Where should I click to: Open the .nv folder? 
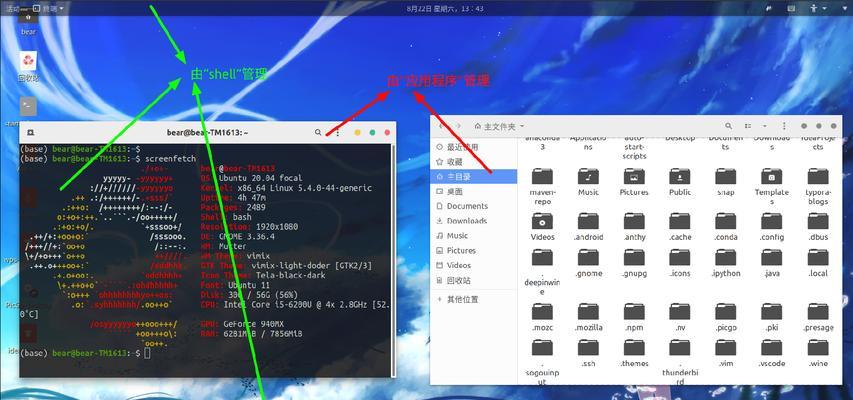680,317
